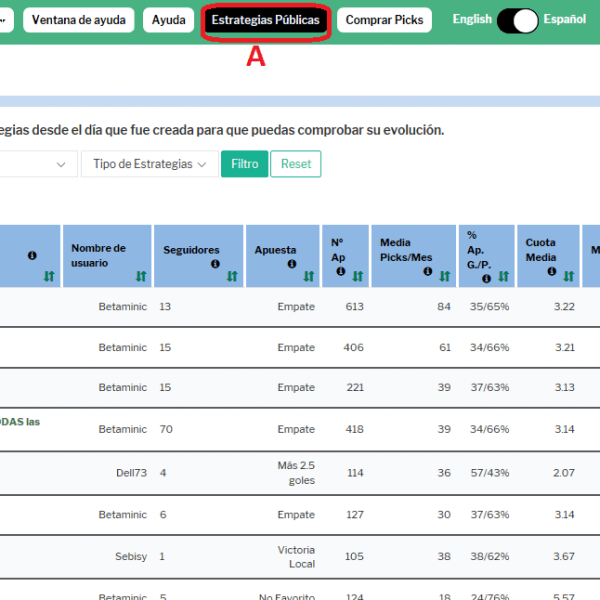Screen dimensions: 600x600
Task: Click the info icon under Seguidores header
Action: 215,264
